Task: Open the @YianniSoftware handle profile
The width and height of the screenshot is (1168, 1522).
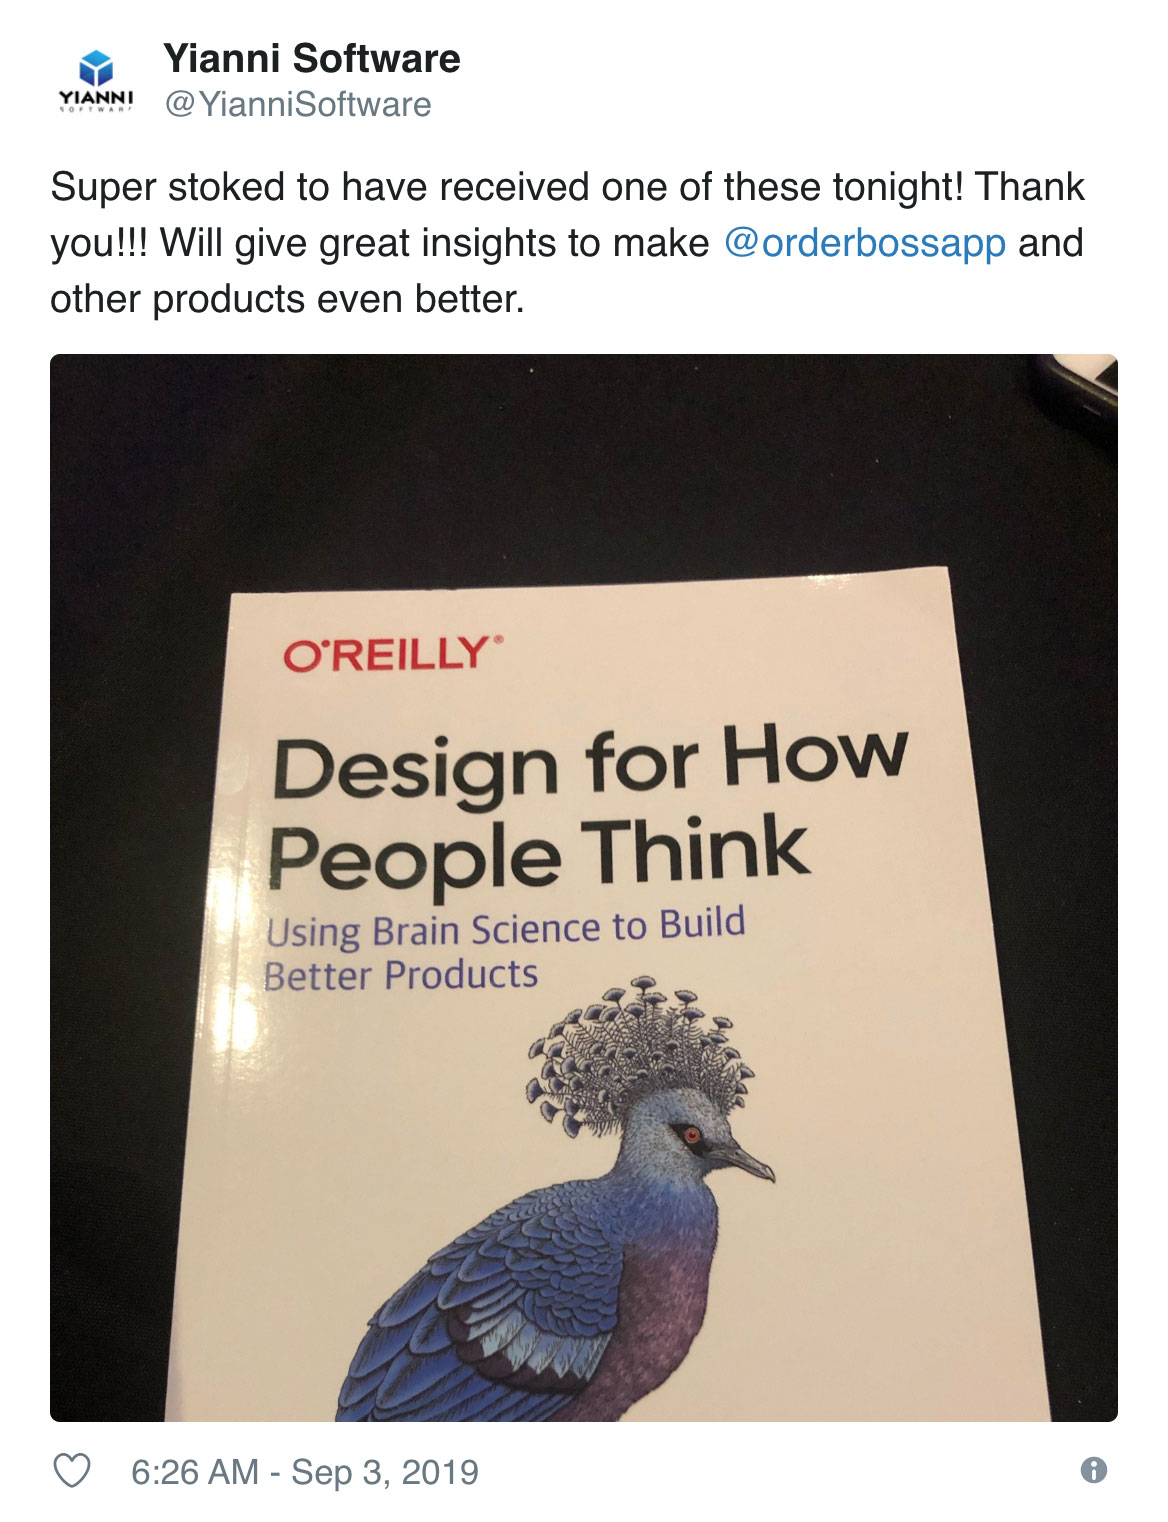Action: tap(298, 104)
